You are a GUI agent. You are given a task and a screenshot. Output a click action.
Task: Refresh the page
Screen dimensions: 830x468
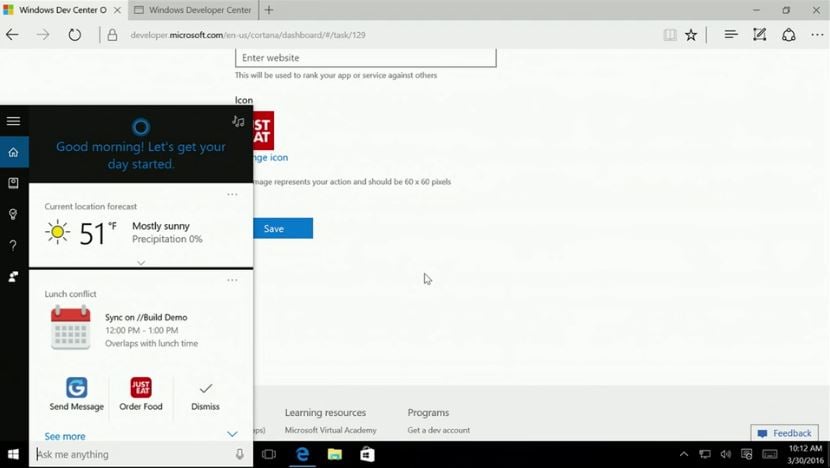click(x=75, y=35)
